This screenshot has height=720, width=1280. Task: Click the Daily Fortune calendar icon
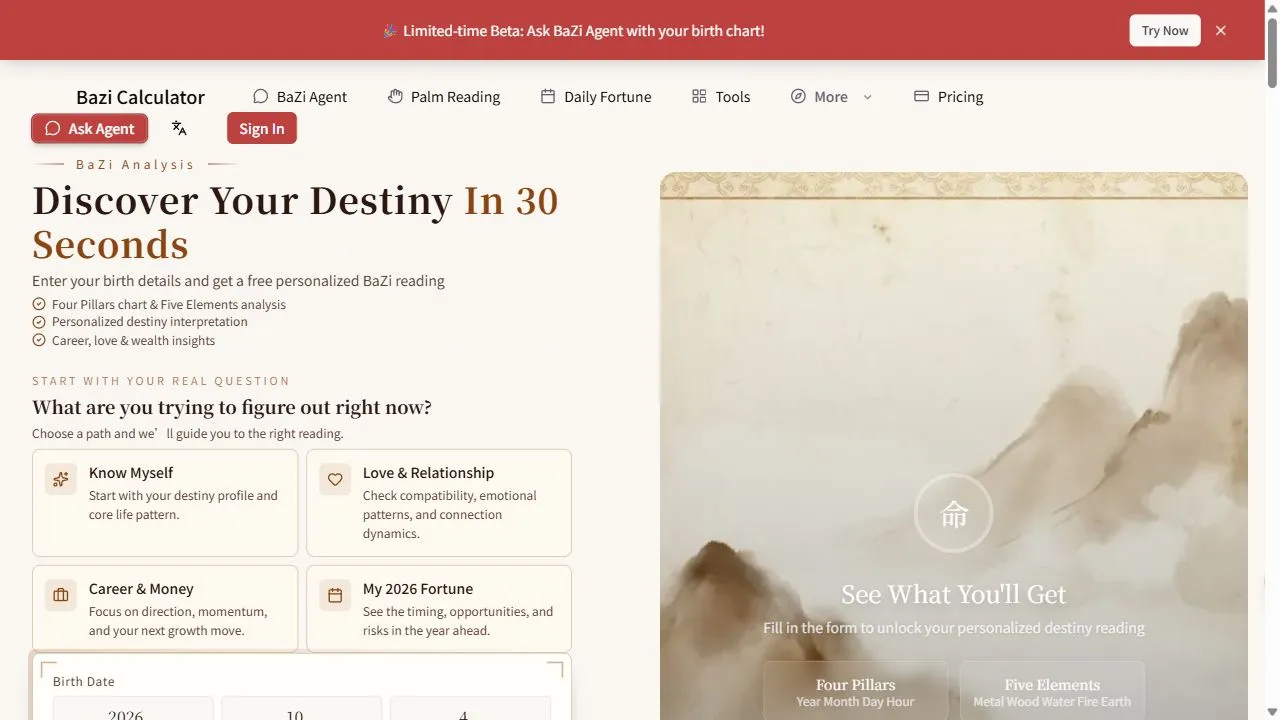548,96
